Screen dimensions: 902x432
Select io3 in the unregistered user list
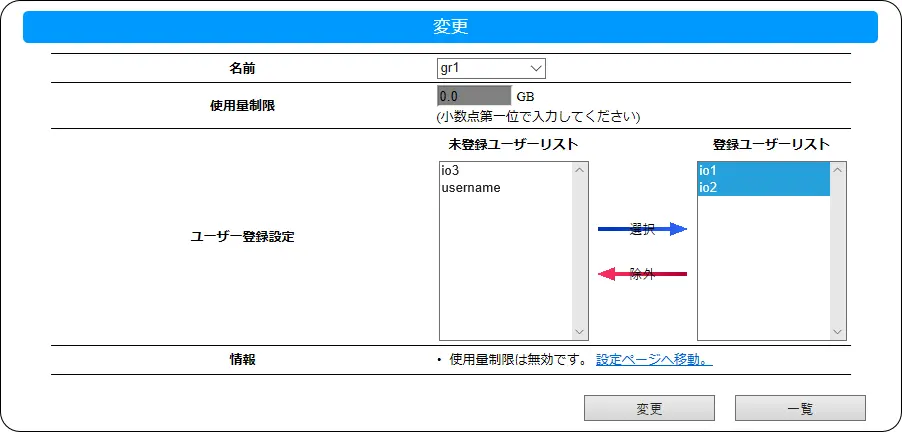[450, 171]
